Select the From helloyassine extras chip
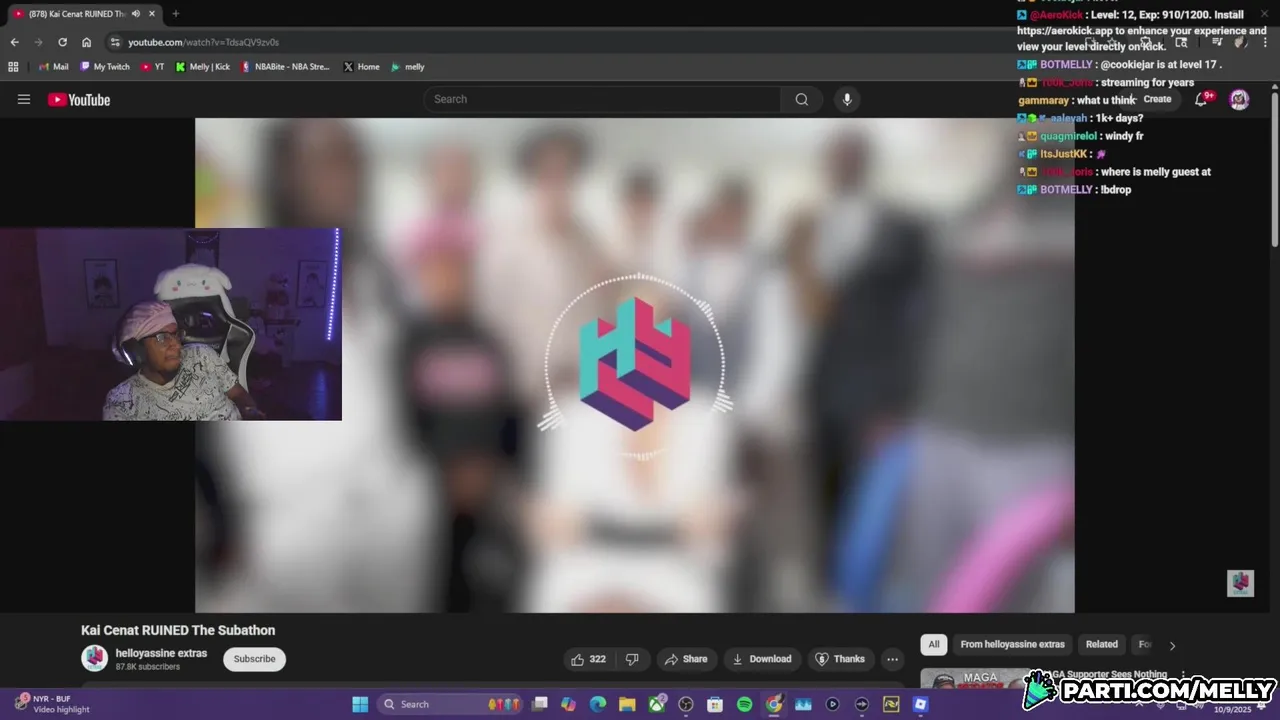 1012,644
